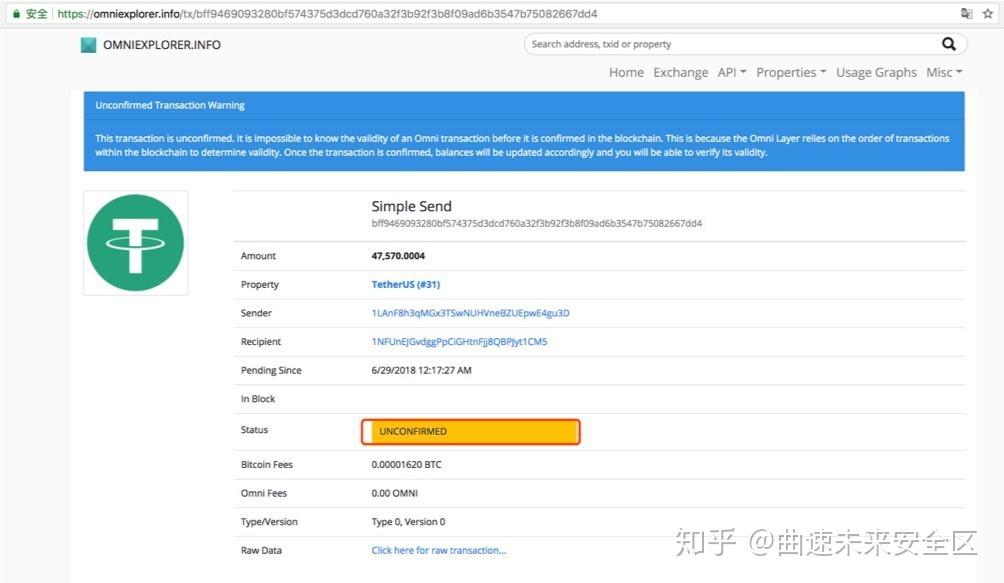Open recipient address starting with 1NFUnEj
This screenshot has height=583, width=1004.
tap(459, 342)
